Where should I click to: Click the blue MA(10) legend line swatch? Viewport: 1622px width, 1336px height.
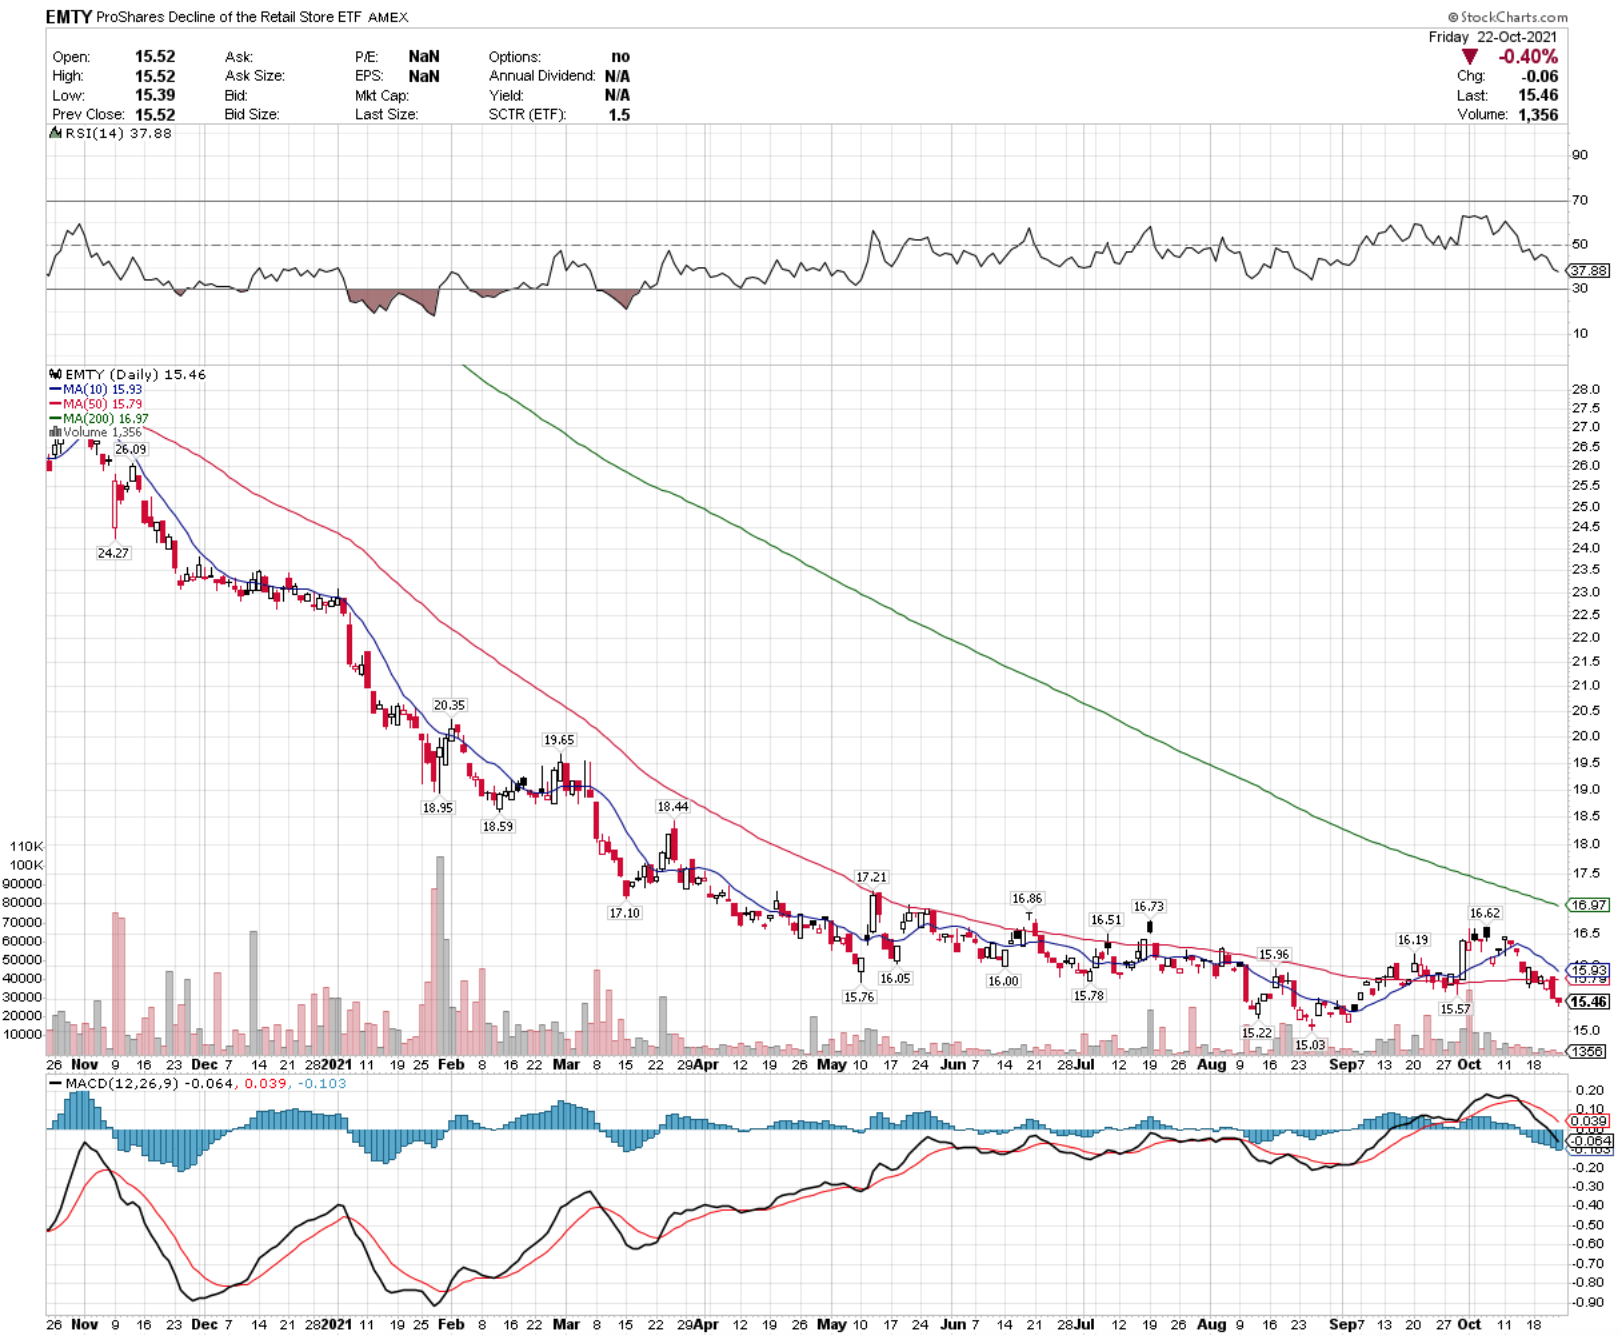coord(55,389)
